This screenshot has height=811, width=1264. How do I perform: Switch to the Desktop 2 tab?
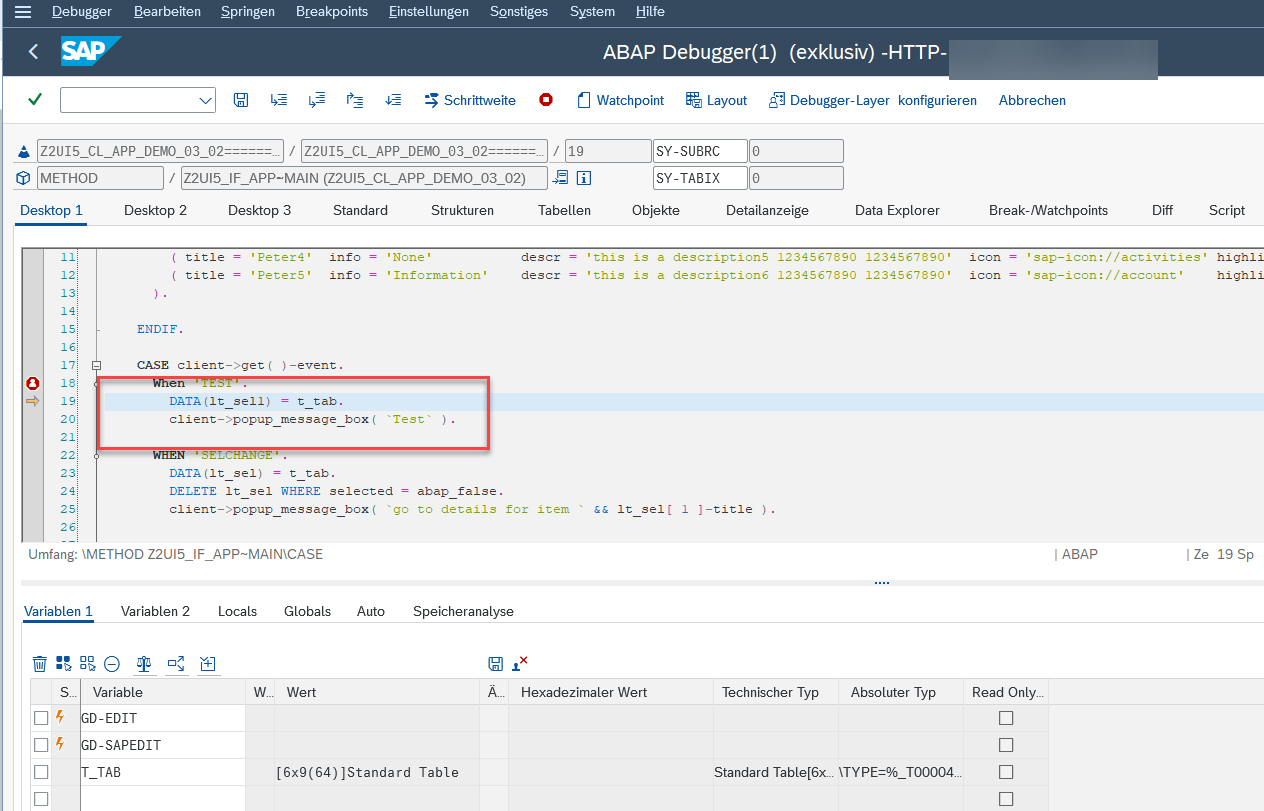click(x=155, y=210)
